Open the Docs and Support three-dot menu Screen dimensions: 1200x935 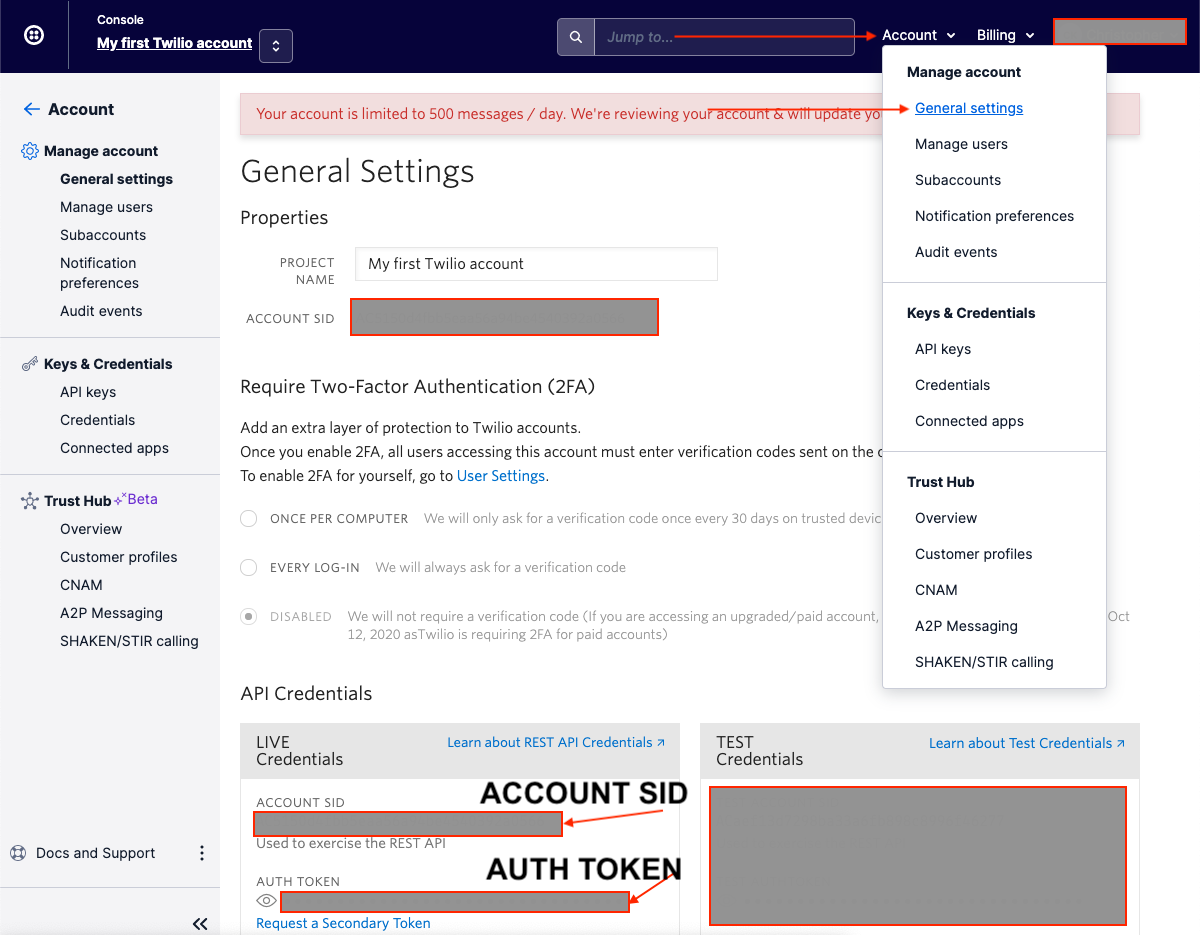point(201,853)
